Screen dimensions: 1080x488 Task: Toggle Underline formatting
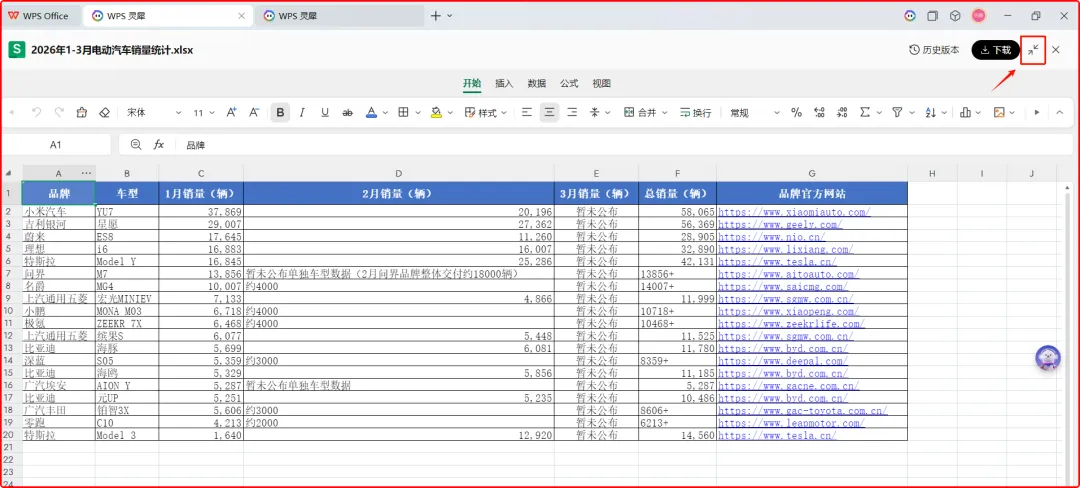pos(324,112)
